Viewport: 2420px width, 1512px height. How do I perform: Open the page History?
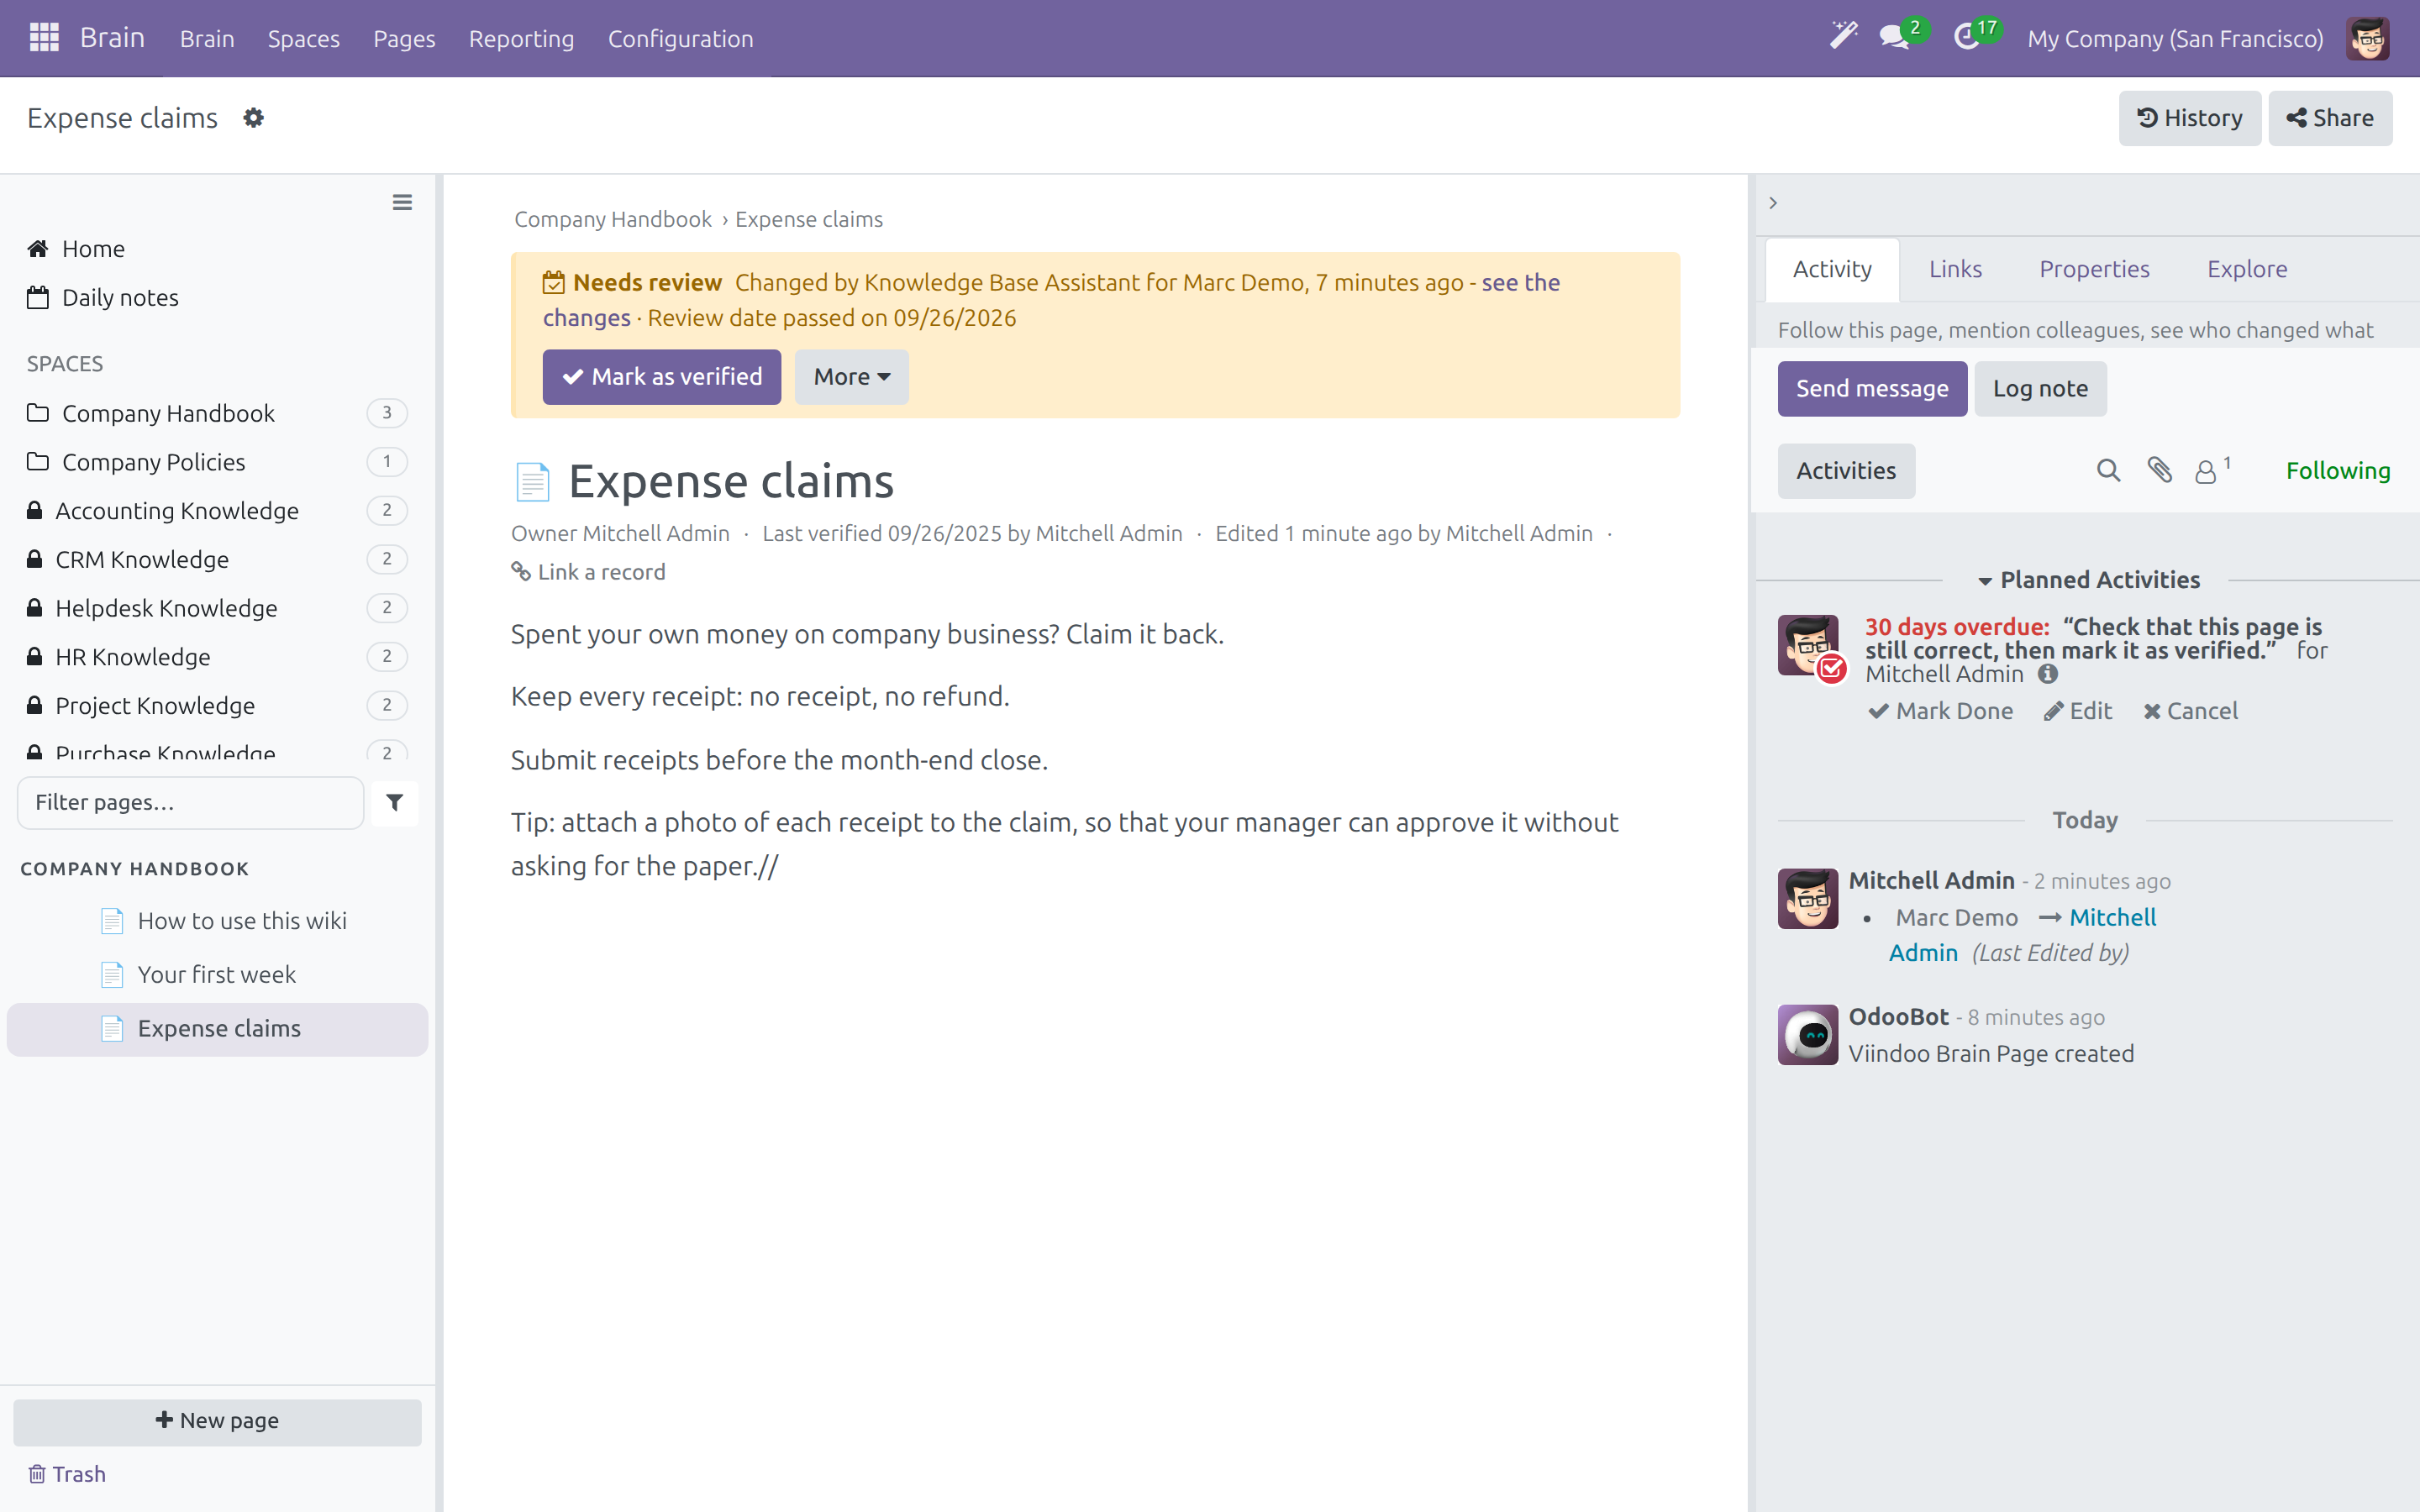pos(2189,118)
